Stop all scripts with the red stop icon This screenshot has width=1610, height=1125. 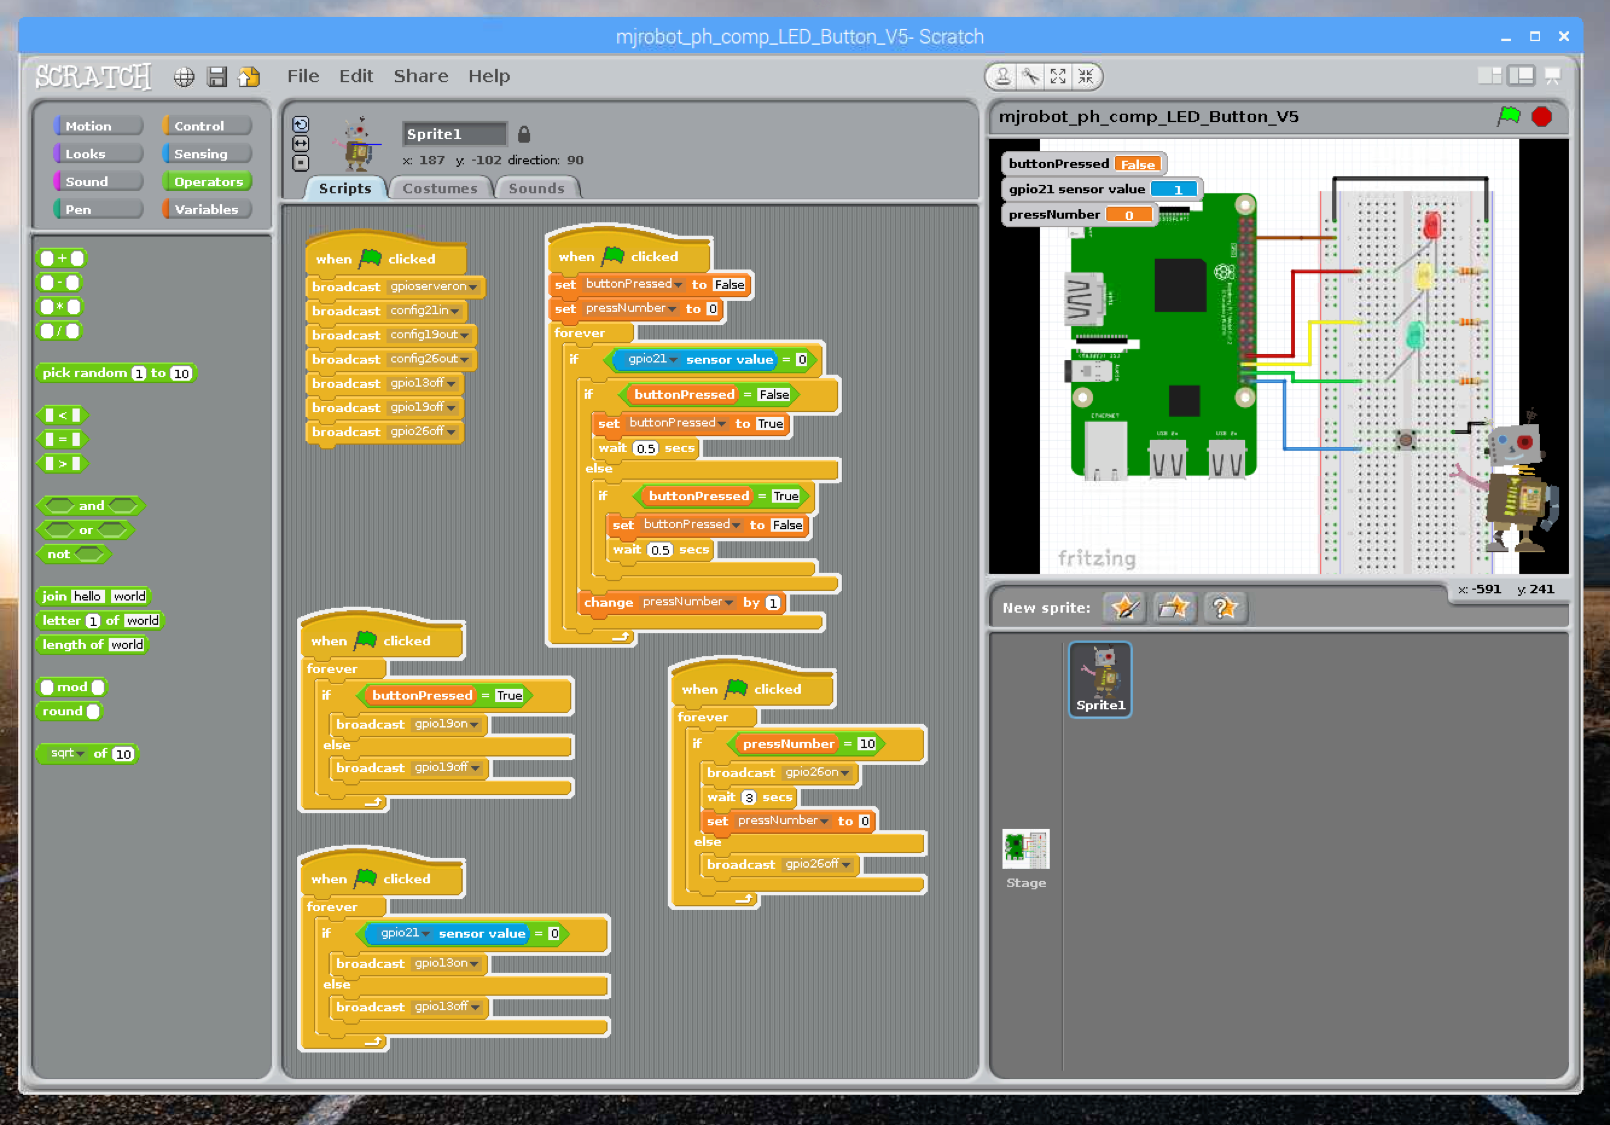(1541, 116)
